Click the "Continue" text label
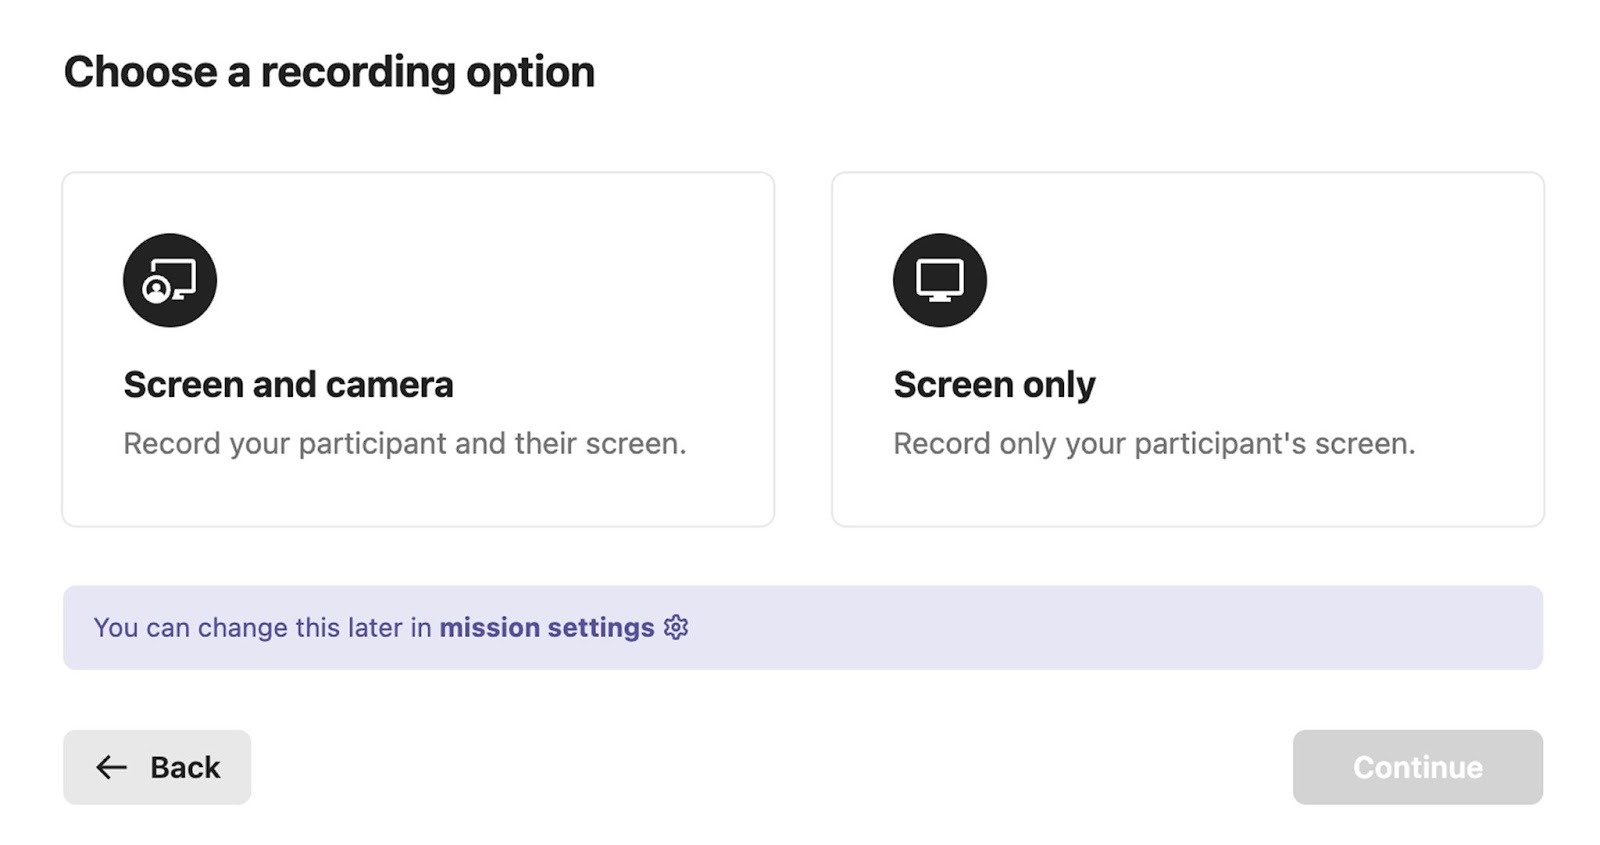 tap(1417, 767)
